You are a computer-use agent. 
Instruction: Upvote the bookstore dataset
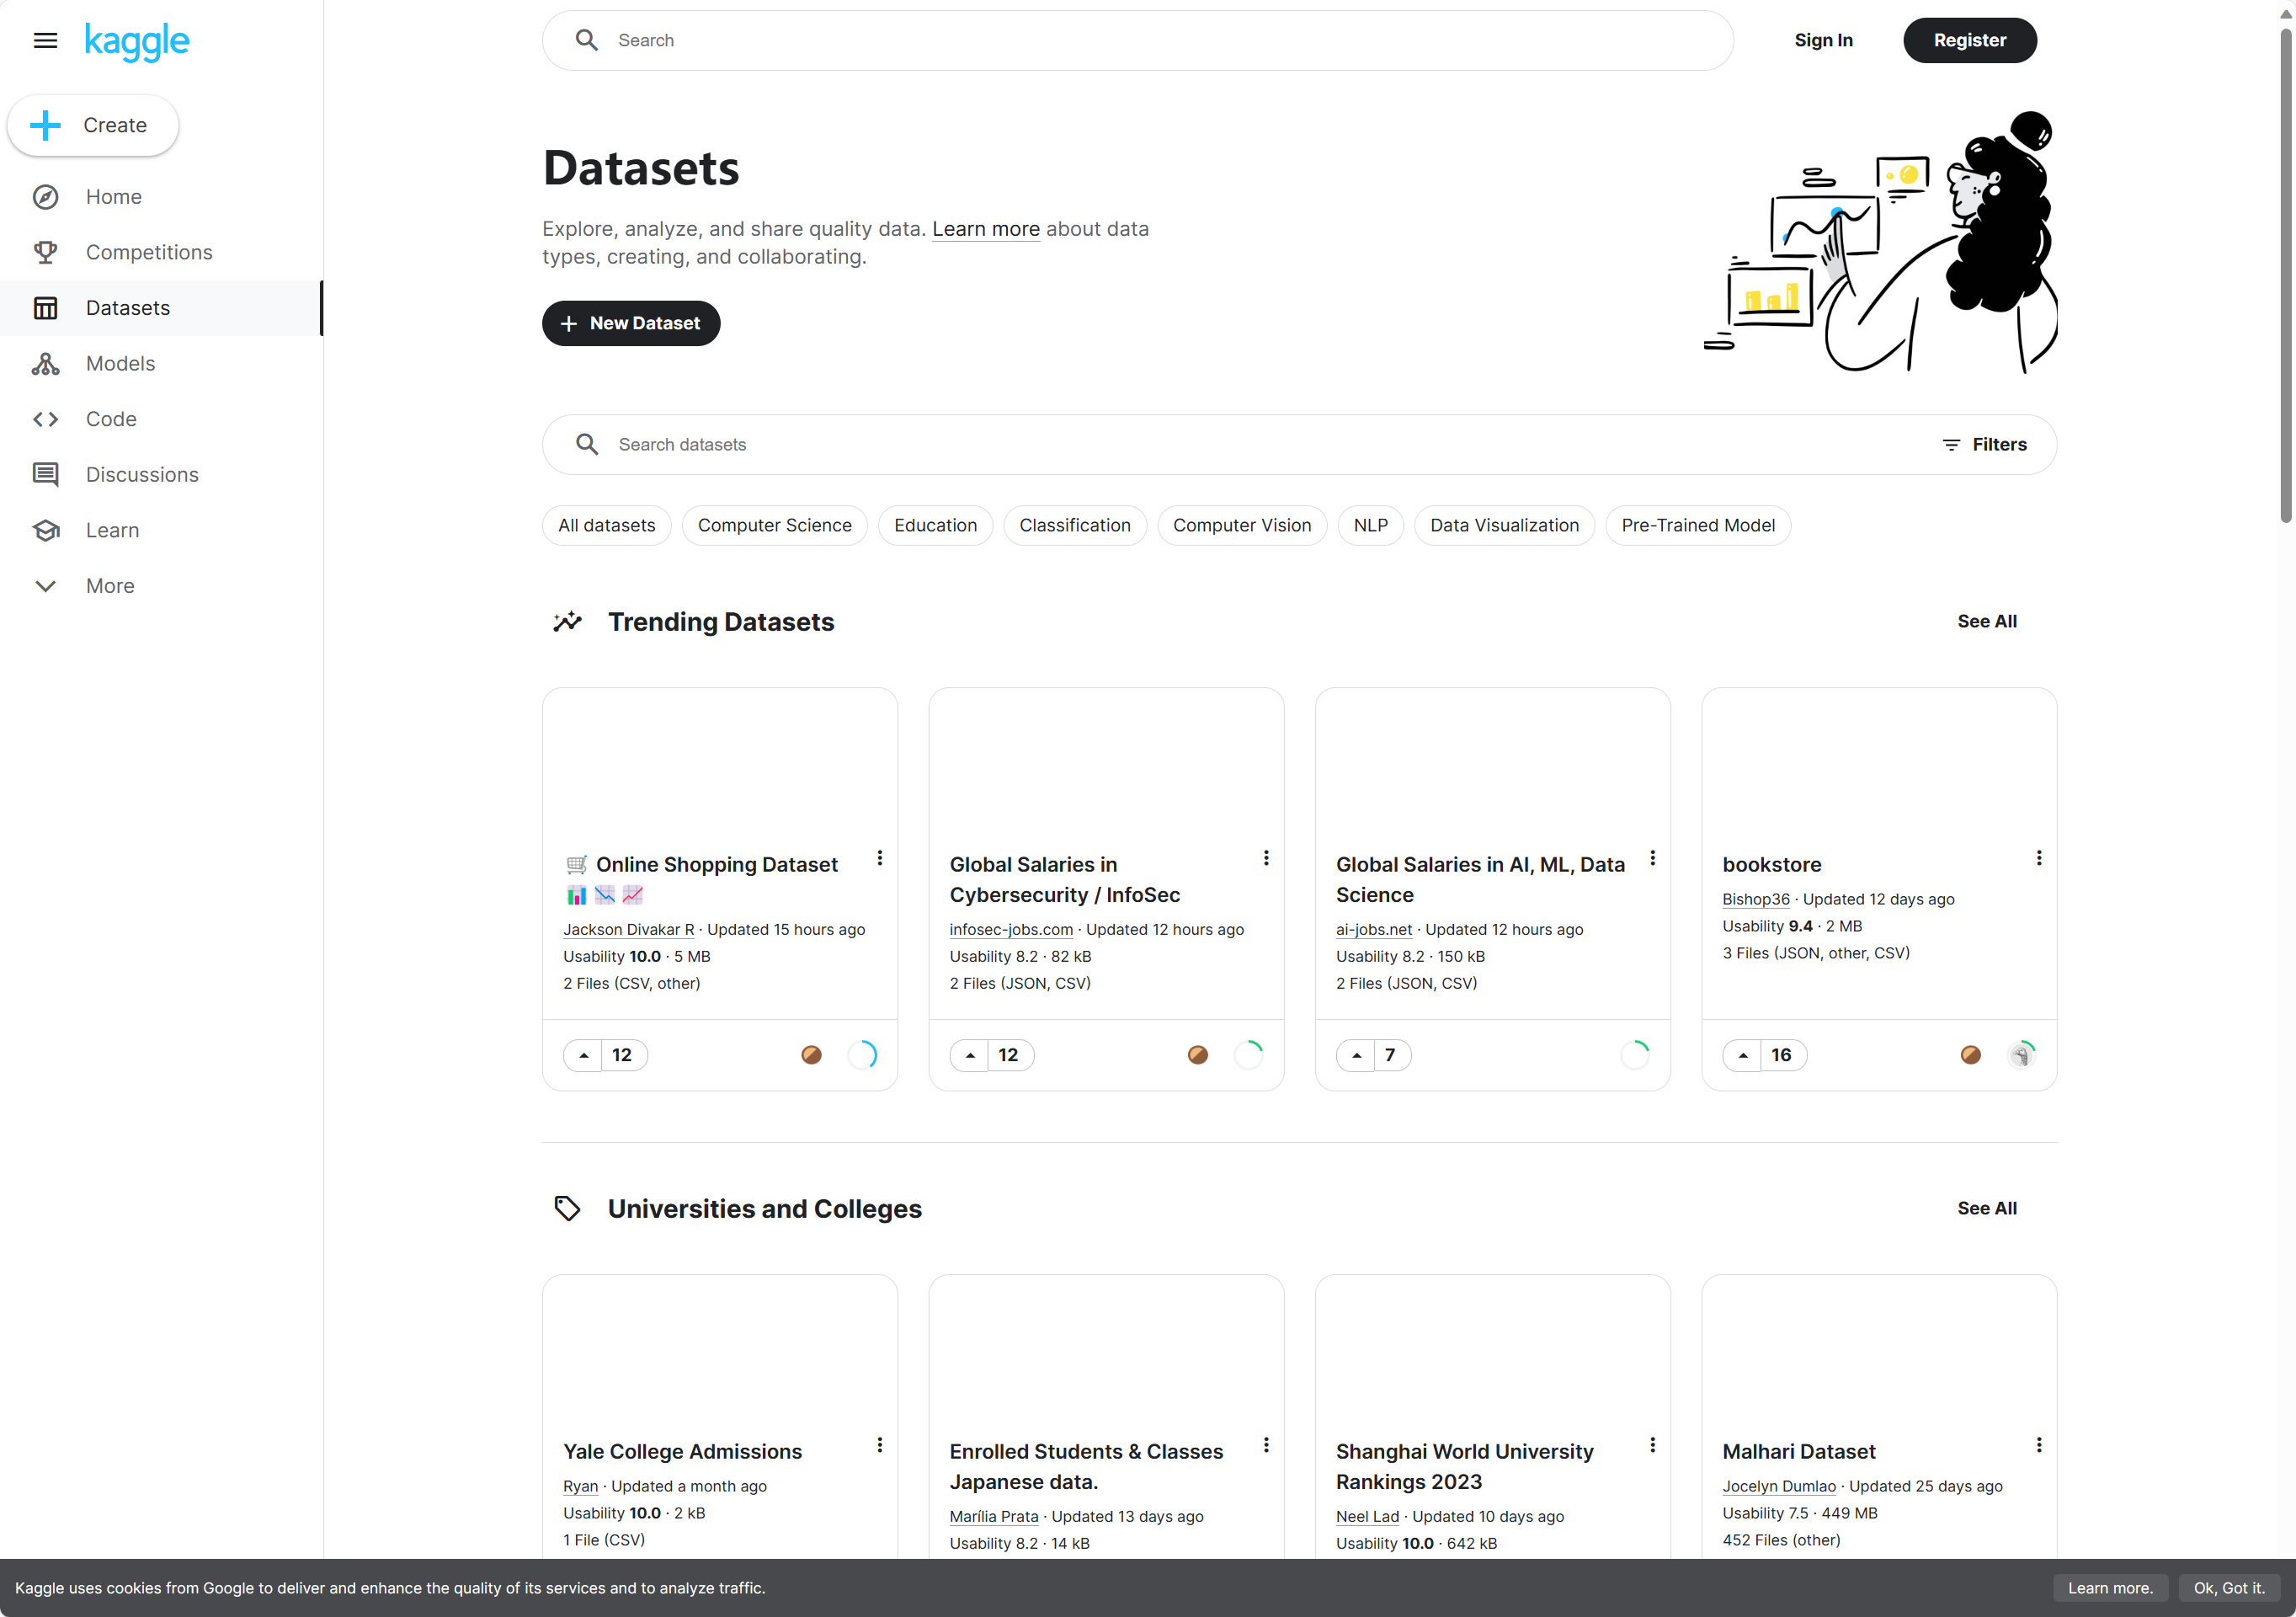tap(1743, 1055)
